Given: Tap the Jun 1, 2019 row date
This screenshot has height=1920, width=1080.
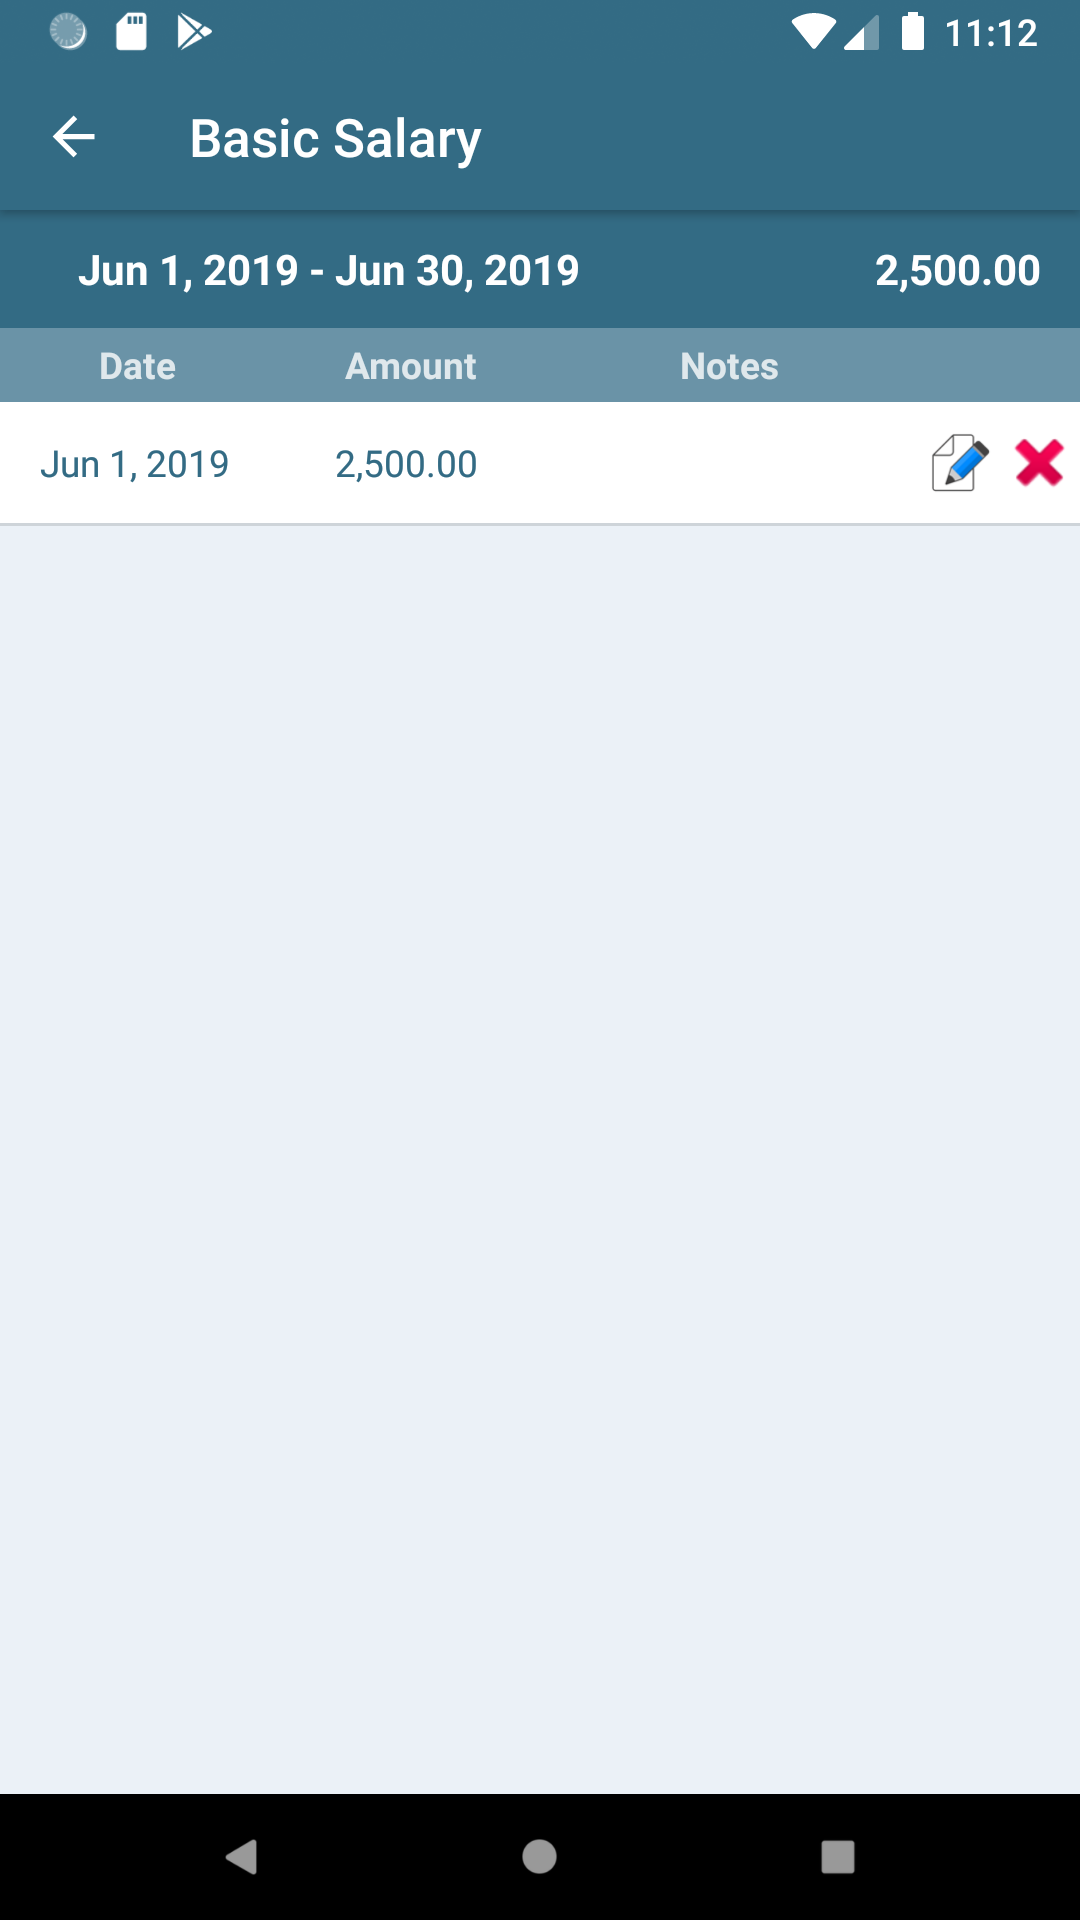Looking at the screenshot, I should (135, 464).
